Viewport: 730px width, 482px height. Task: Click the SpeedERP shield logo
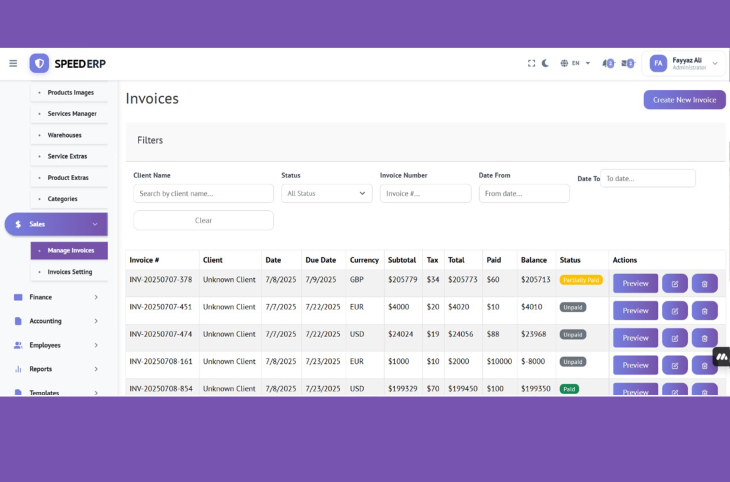(x=39, y=63)
